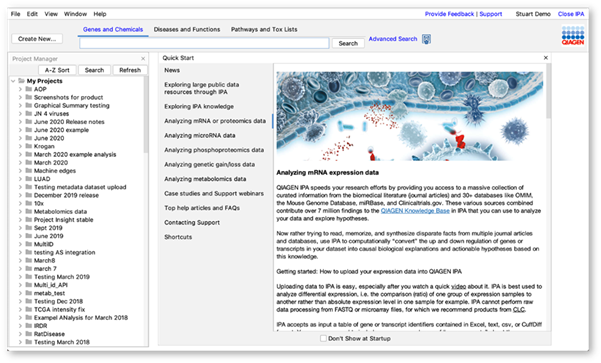Click the quick video link
This screenshot has height=363, width=601.
pos(458,286)
